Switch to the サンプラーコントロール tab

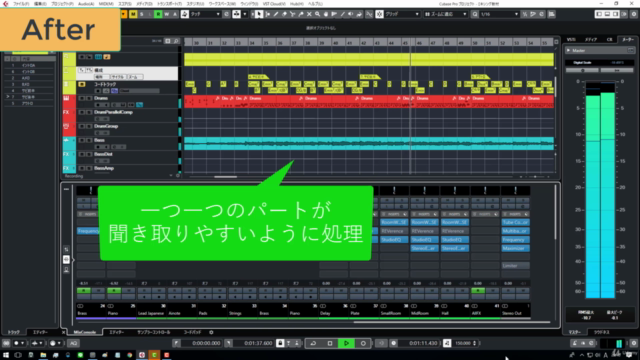[153, 332]
